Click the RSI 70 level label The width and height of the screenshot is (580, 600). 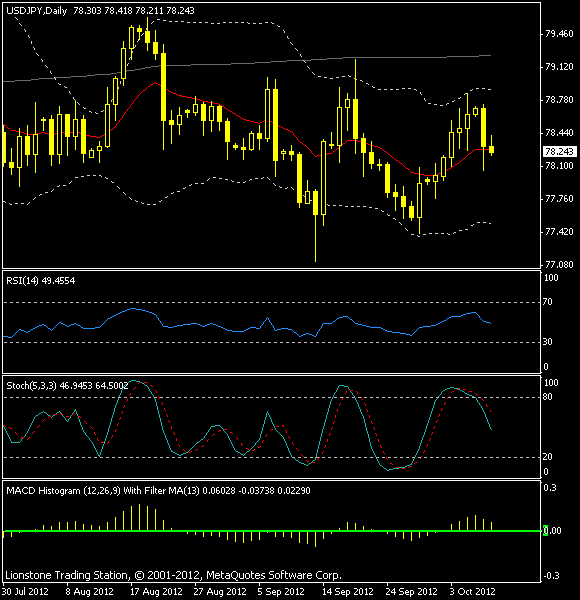click(x=548, y=302)
